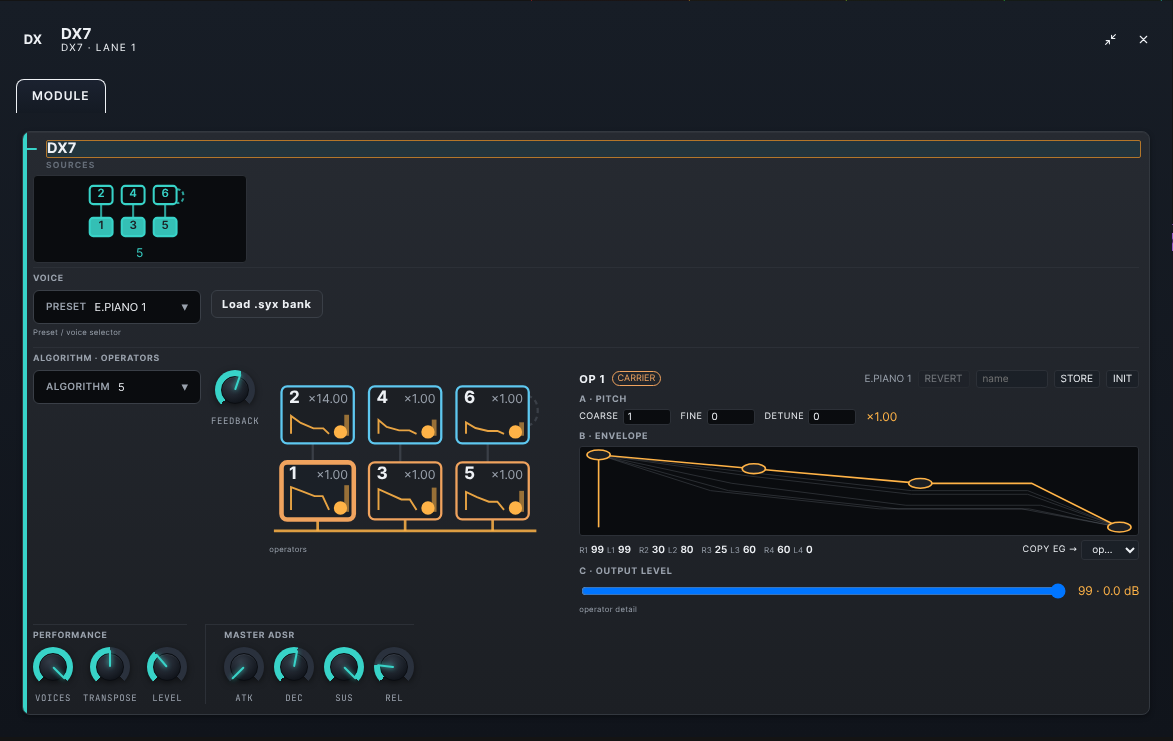1173x741 pixels.
Task: Click the orange ×1.00 pitch ratio readout
Action: (881, 417)
